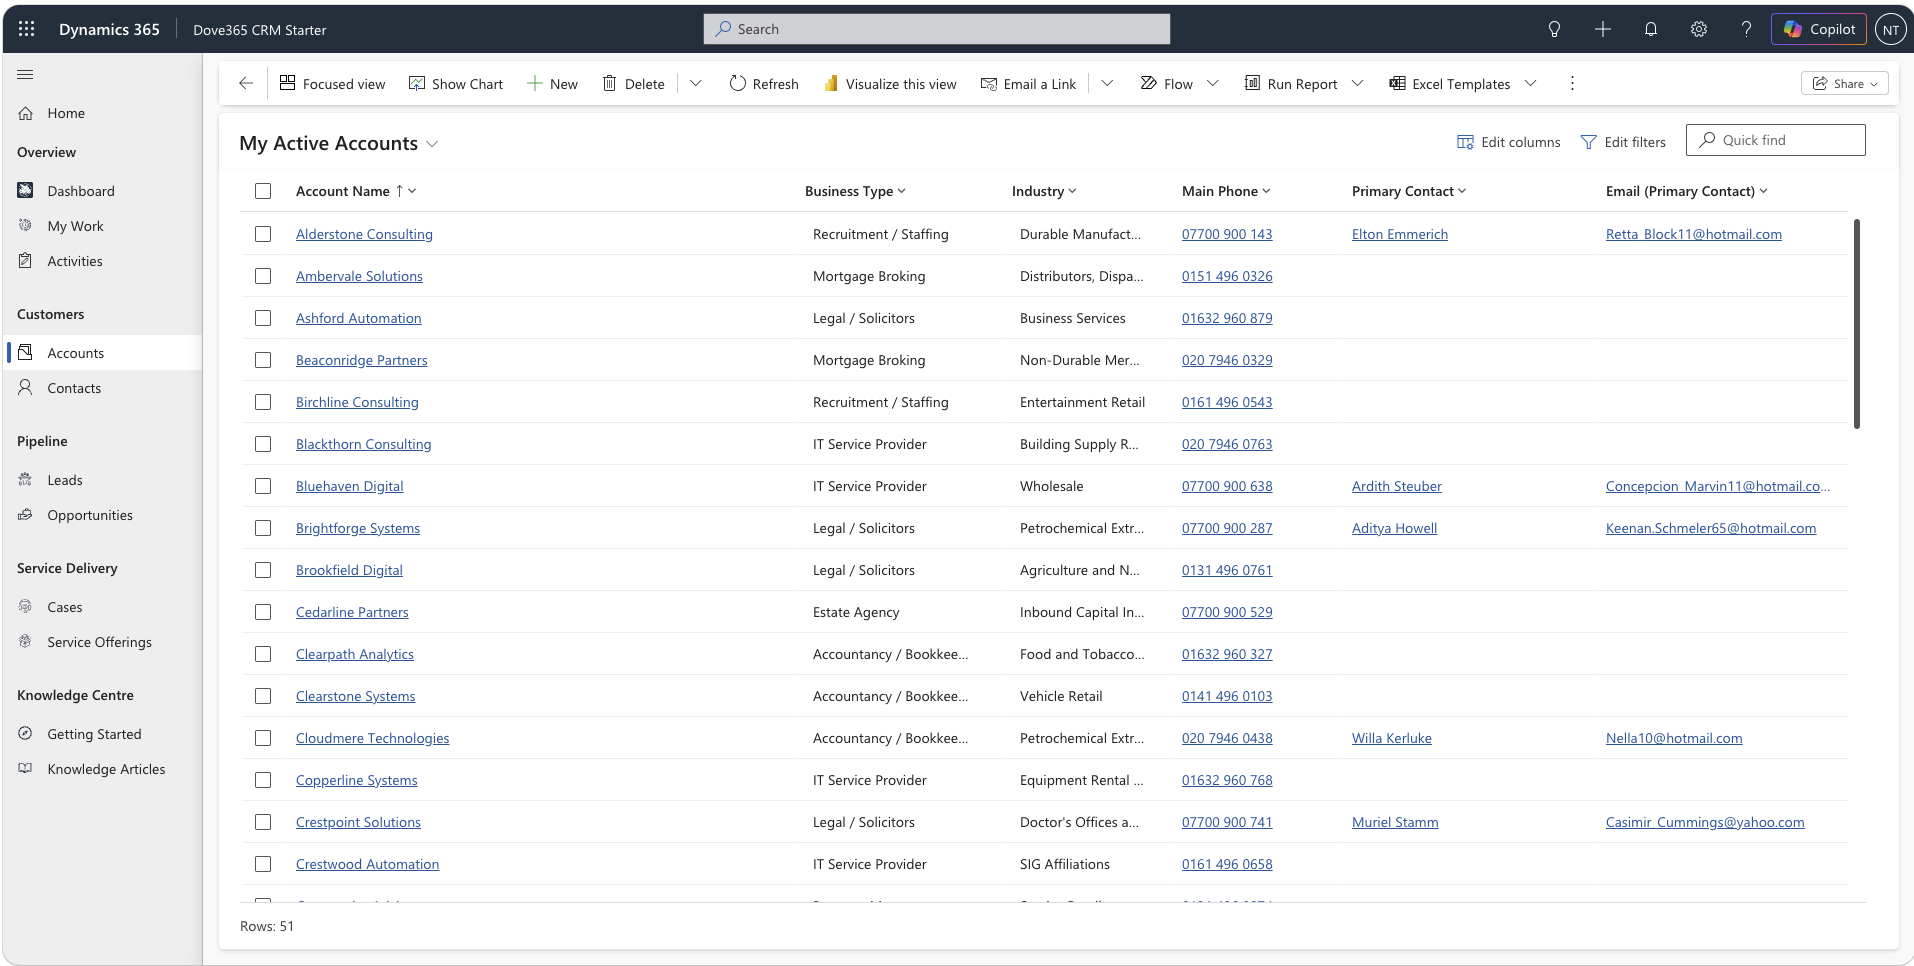Click the Quick find input field
1914x966 pixels.
pyautogui.click(x=1776, y=140)
